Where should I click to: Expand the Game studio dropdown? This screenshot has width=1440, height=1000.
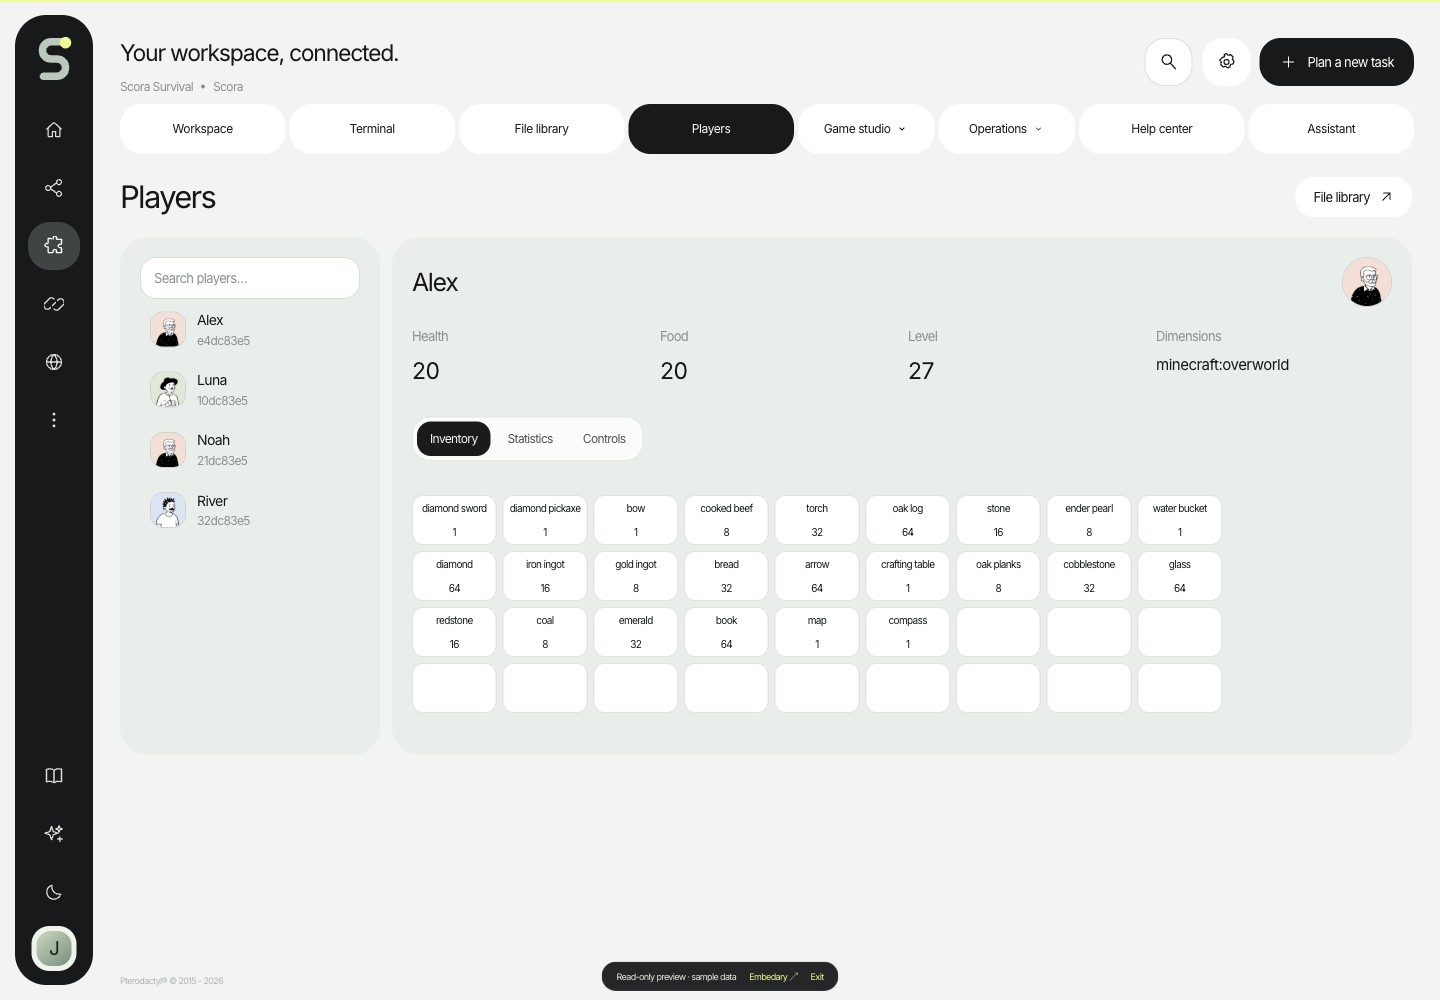866,129
